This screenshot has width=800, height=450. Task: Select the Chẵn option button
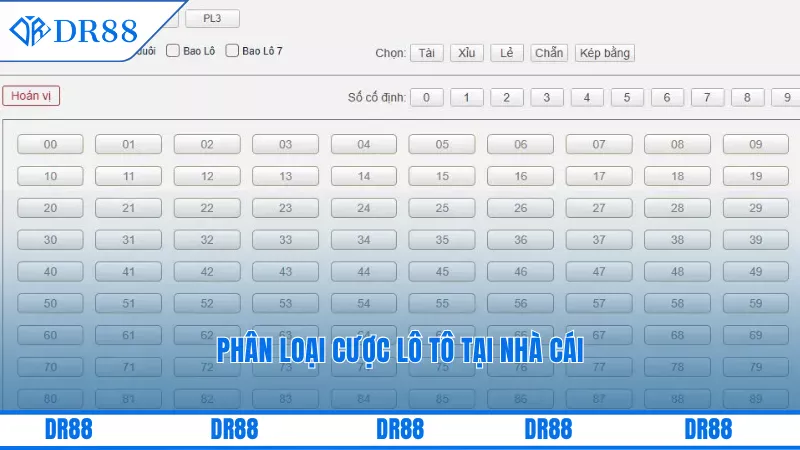(549, 53)
